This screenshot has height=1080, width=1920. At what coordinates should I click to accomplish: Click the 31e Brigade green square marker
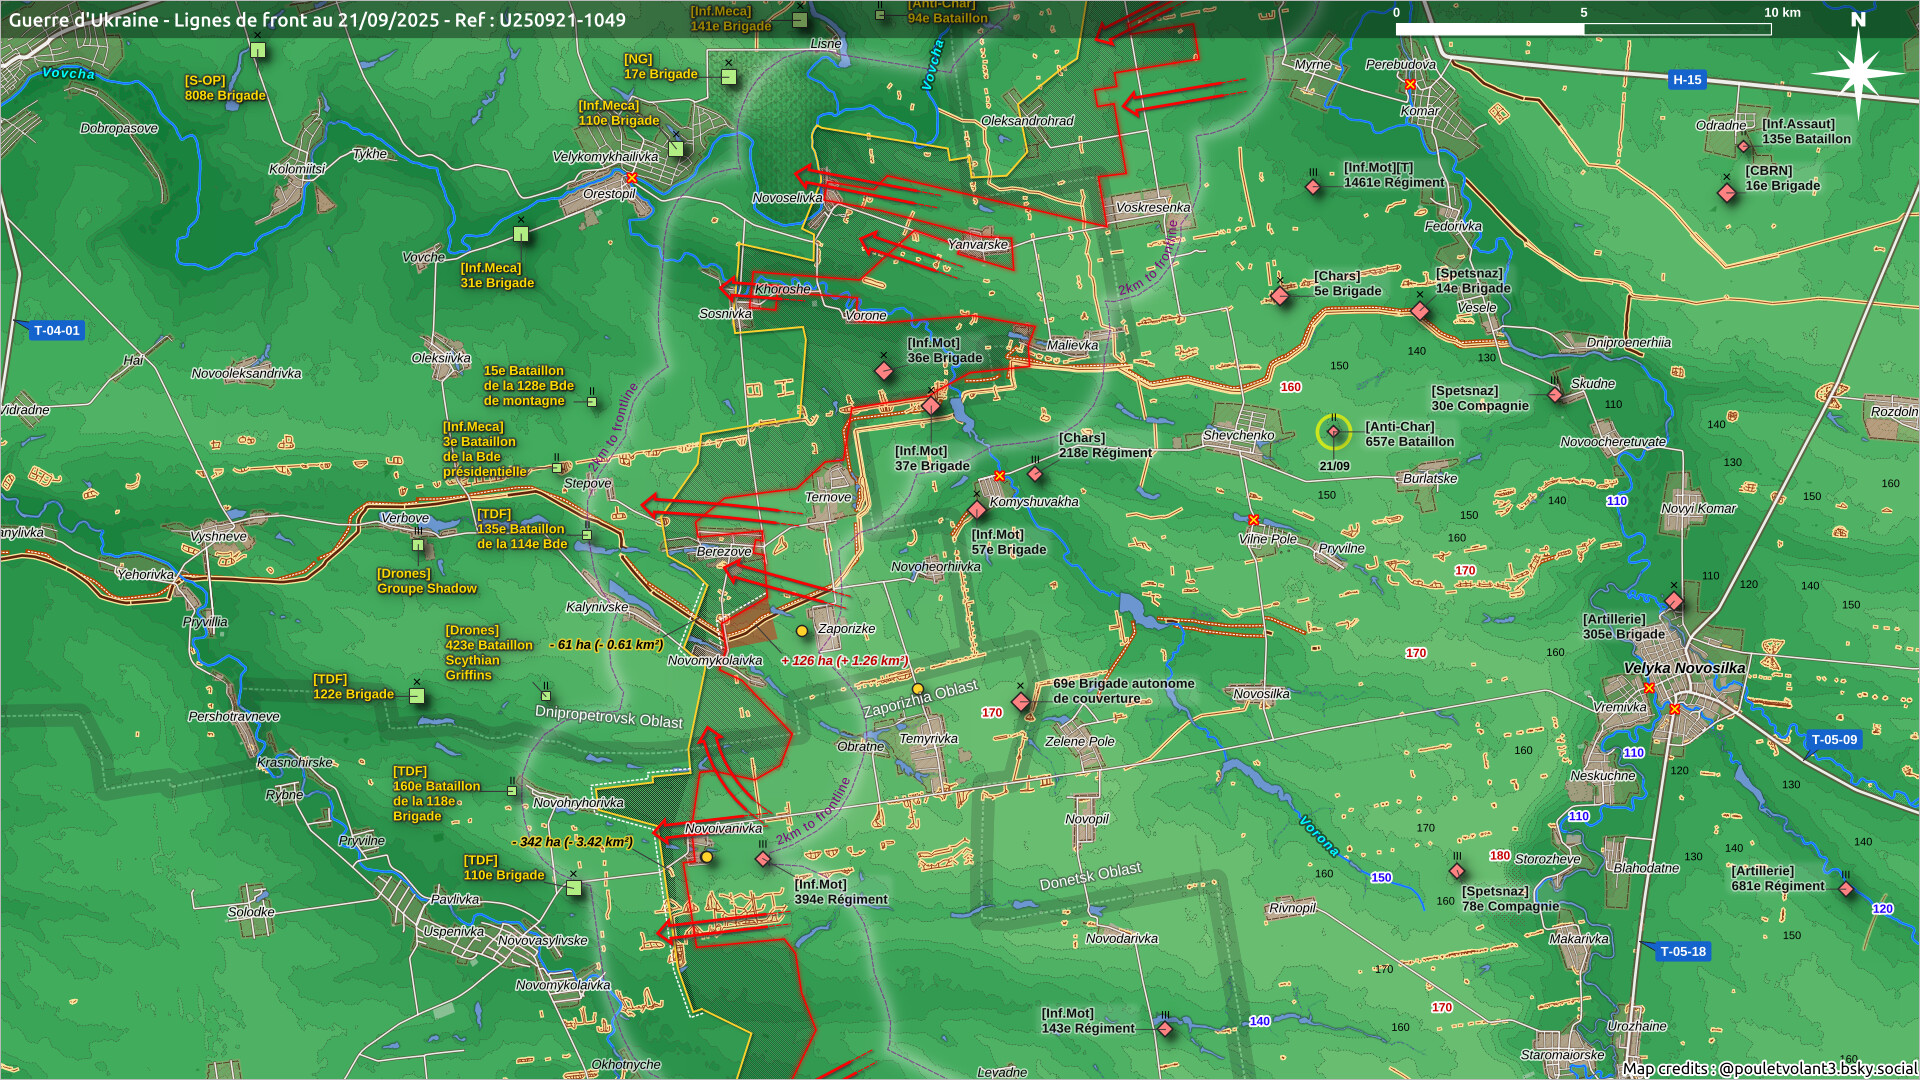[521, 234]
